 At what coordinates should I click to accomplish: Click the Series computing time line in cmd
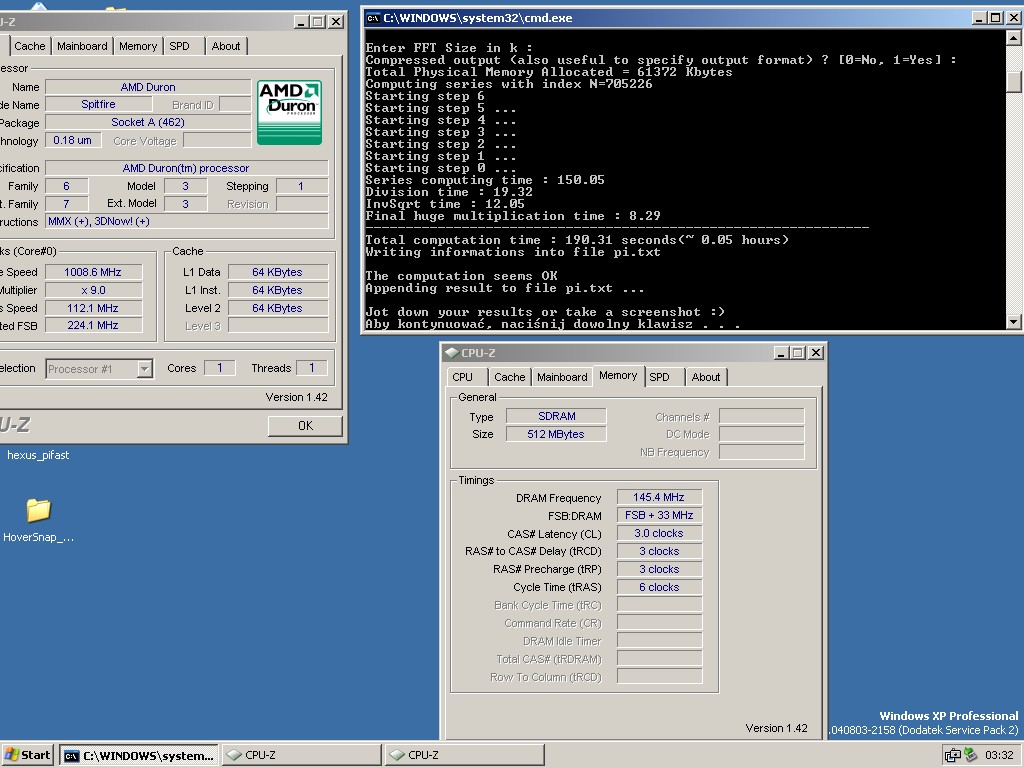coord(485,180)
